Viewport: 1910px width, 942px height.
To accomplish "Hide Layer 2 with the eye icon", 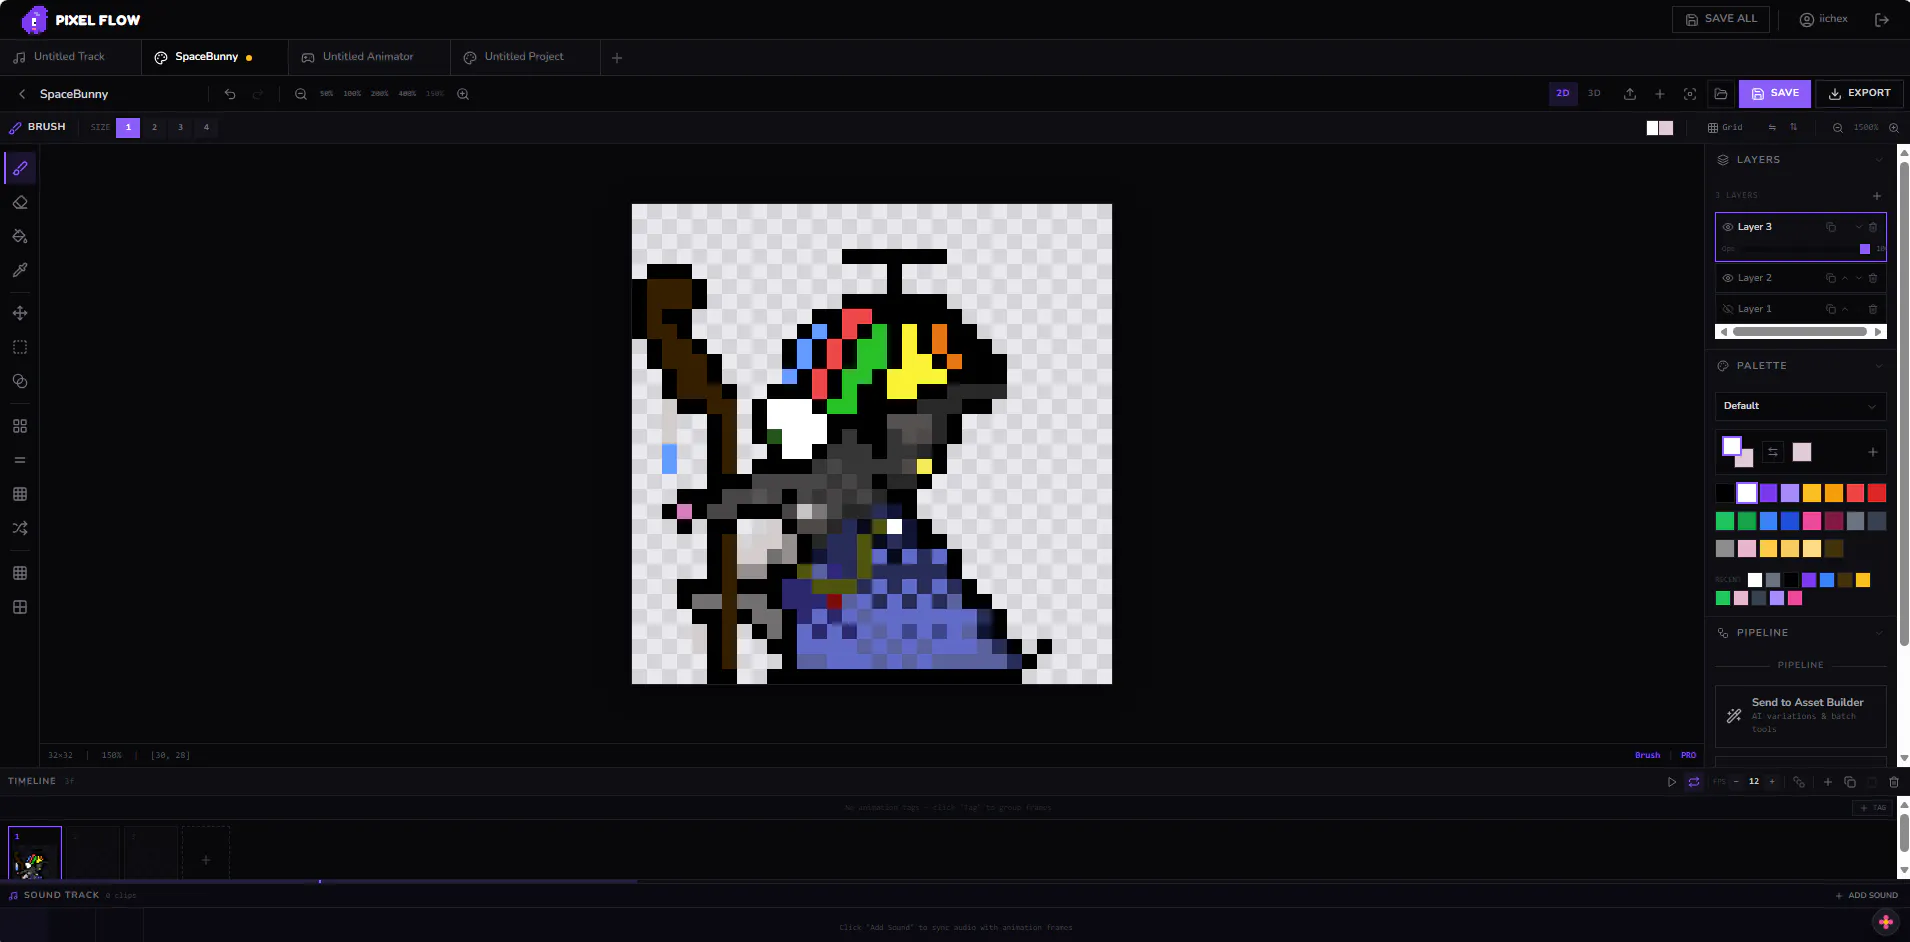I will pyautogui.click(x=1728, y=278).
